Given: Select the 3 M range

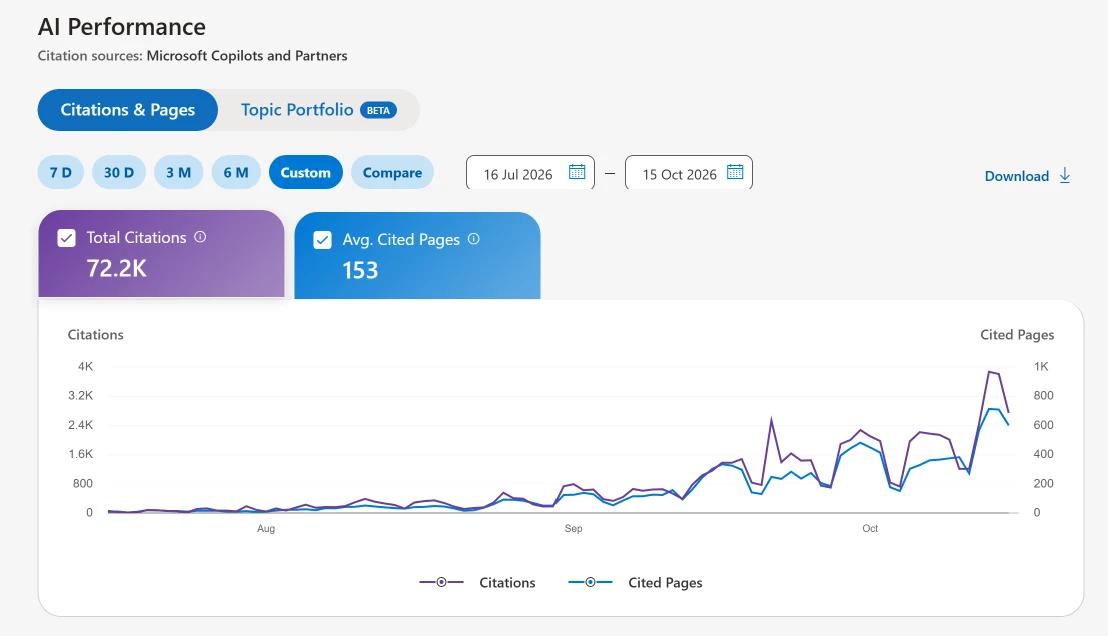Looking at the screenshot, I should tap(179, 172).
